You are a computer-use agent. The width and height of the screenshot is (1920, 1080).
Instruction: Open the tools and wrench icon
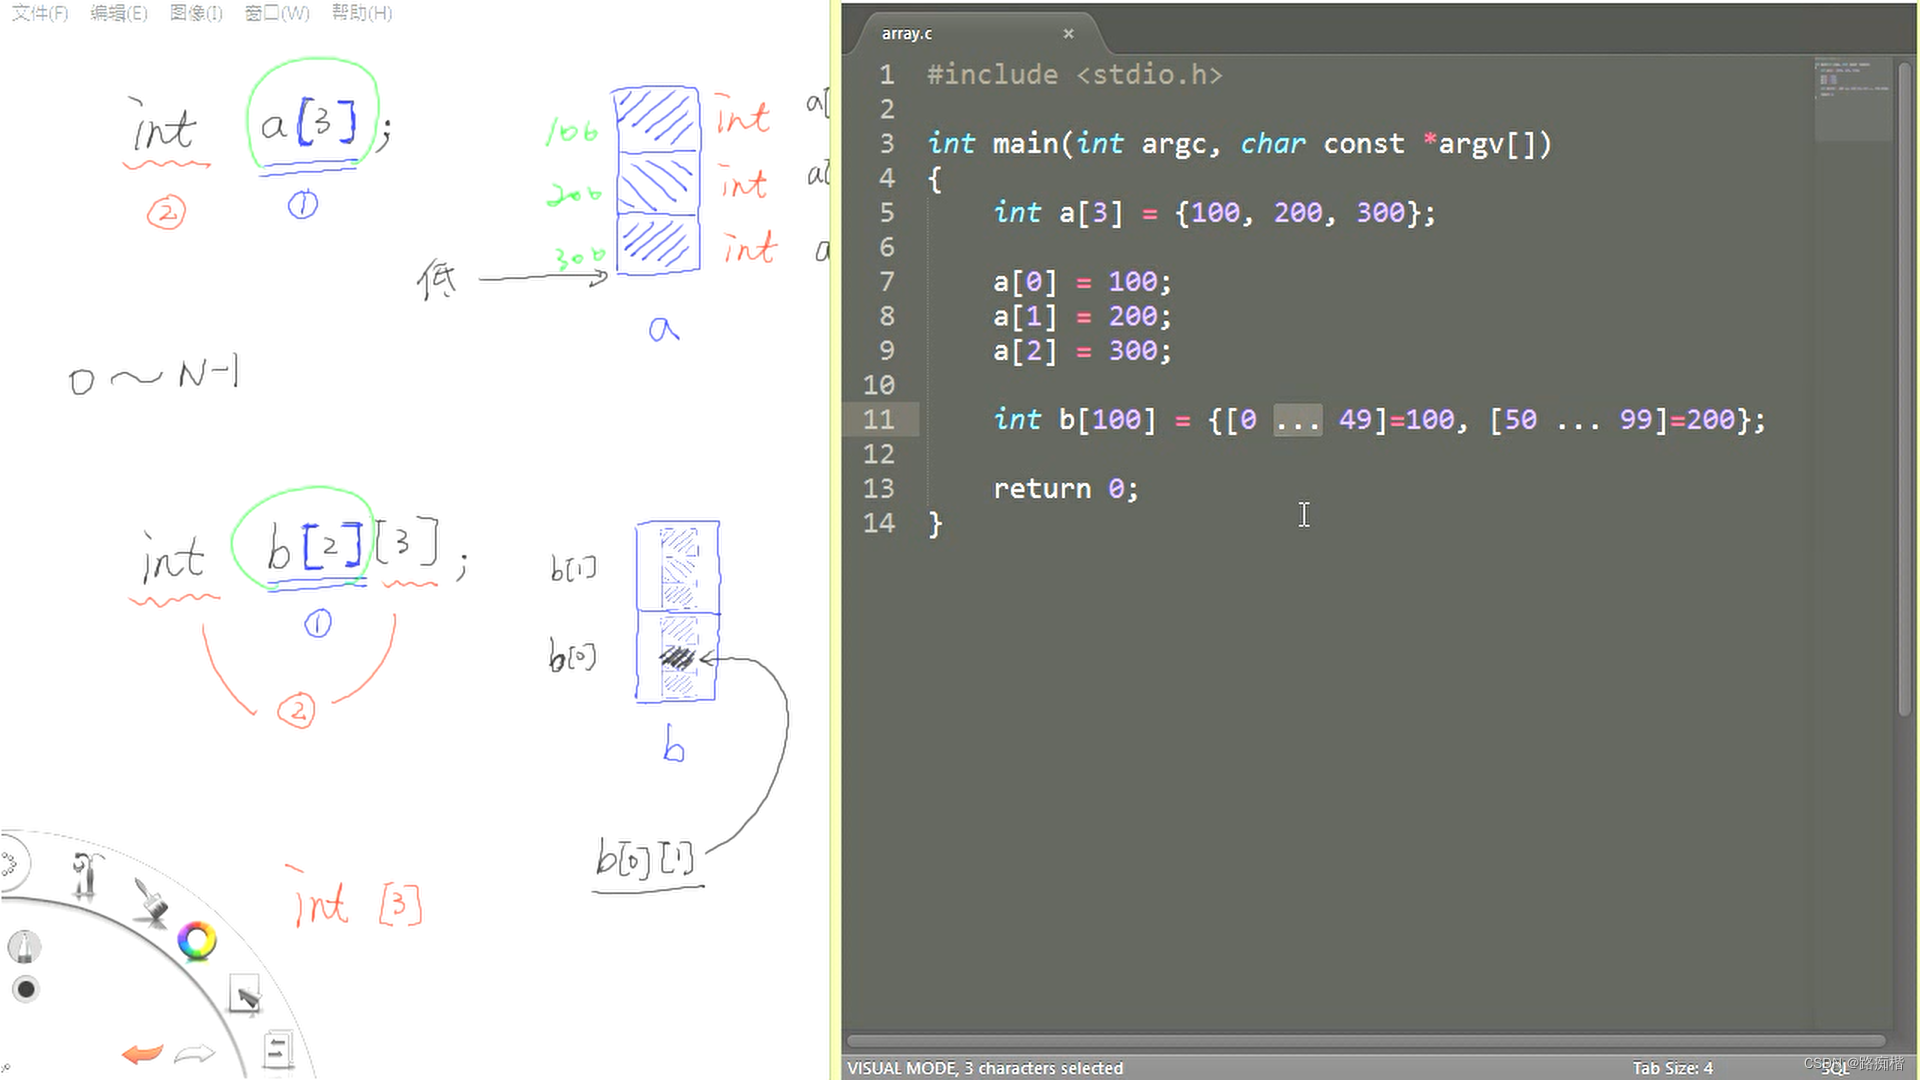coord(87,876)
